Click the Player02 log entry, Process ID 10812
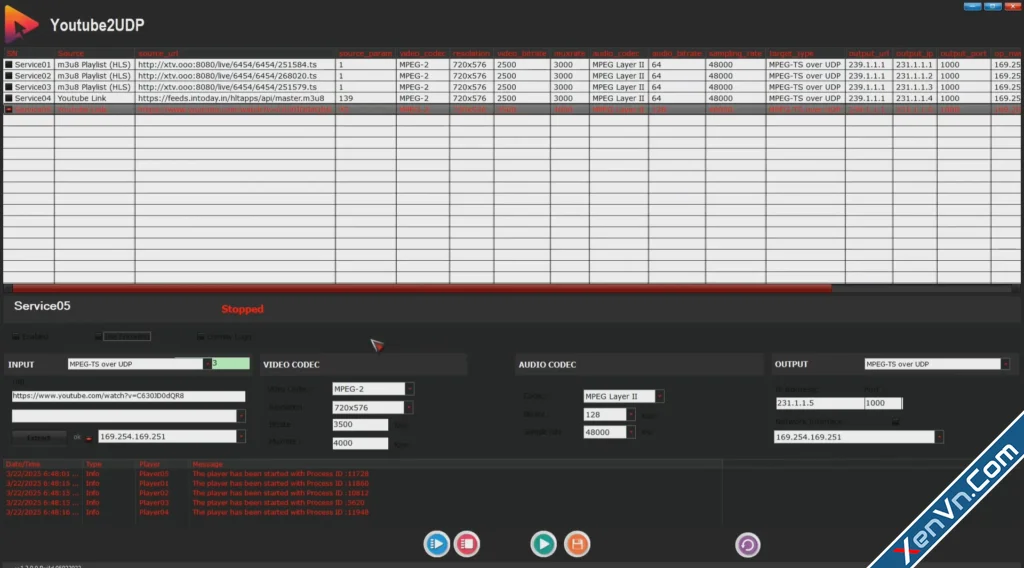Image resolution: width=1024 pixels, height=568 pixels. point(362,493)
